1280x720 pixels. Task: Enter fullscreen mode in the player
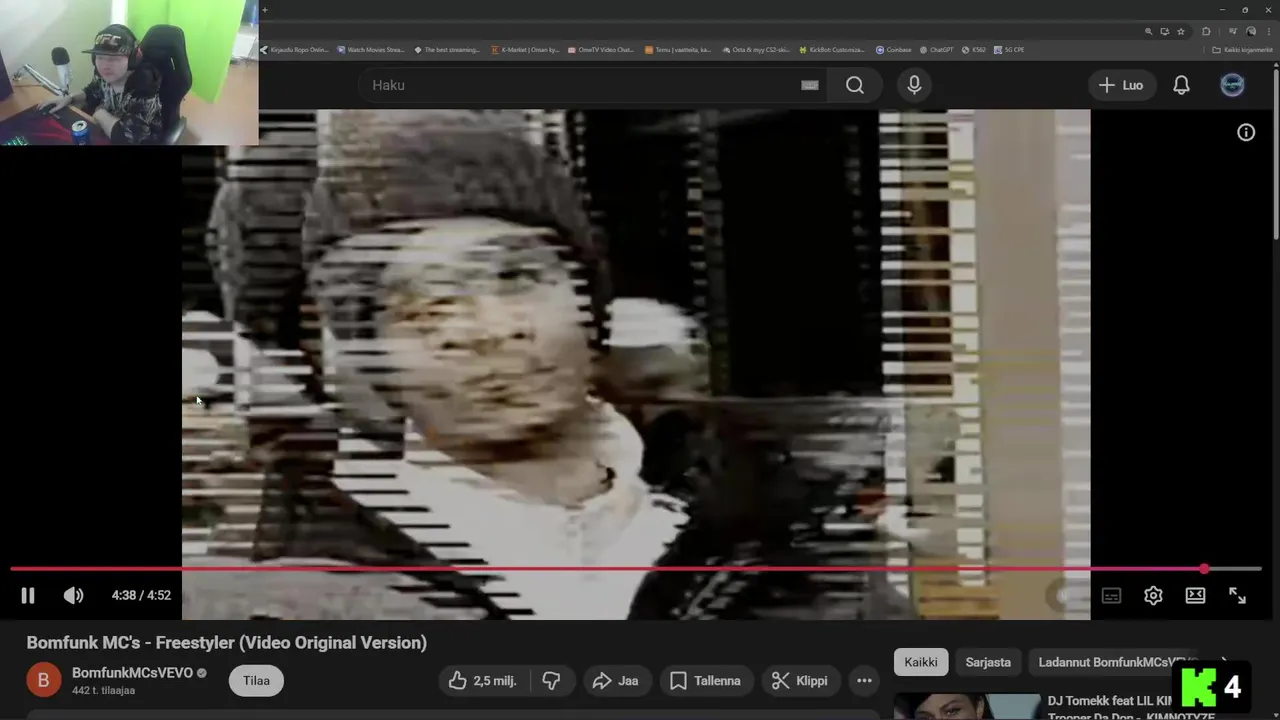click(x=1237, y=595)
